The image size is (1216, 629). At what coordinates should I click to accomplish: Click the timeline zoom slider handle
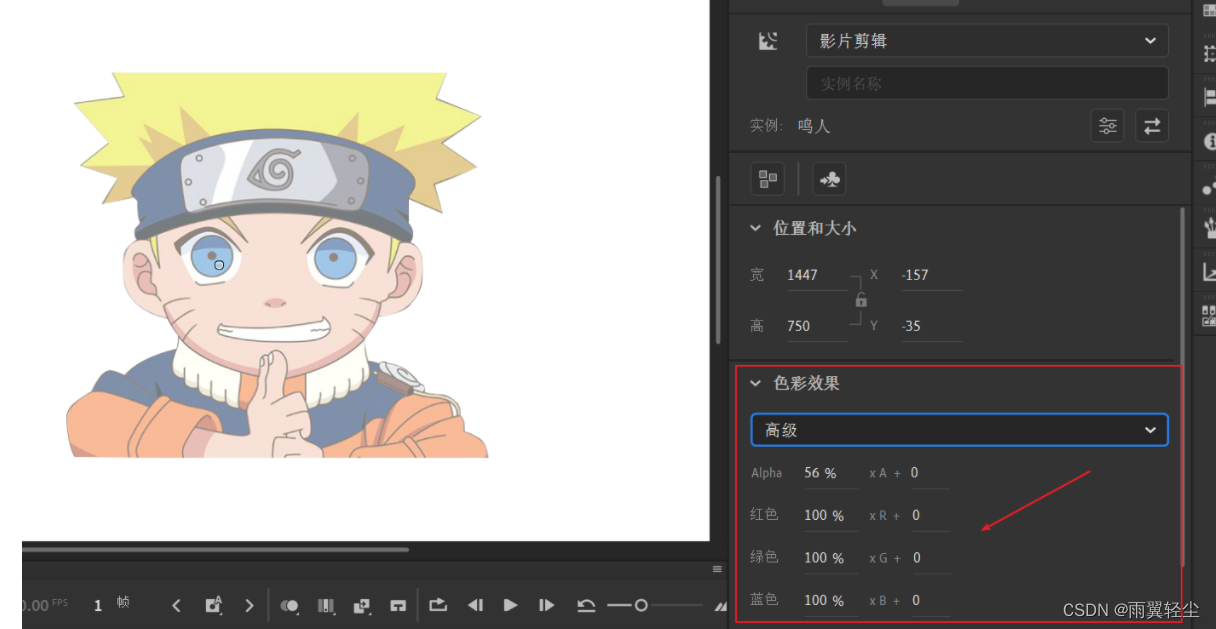point(641,605)
